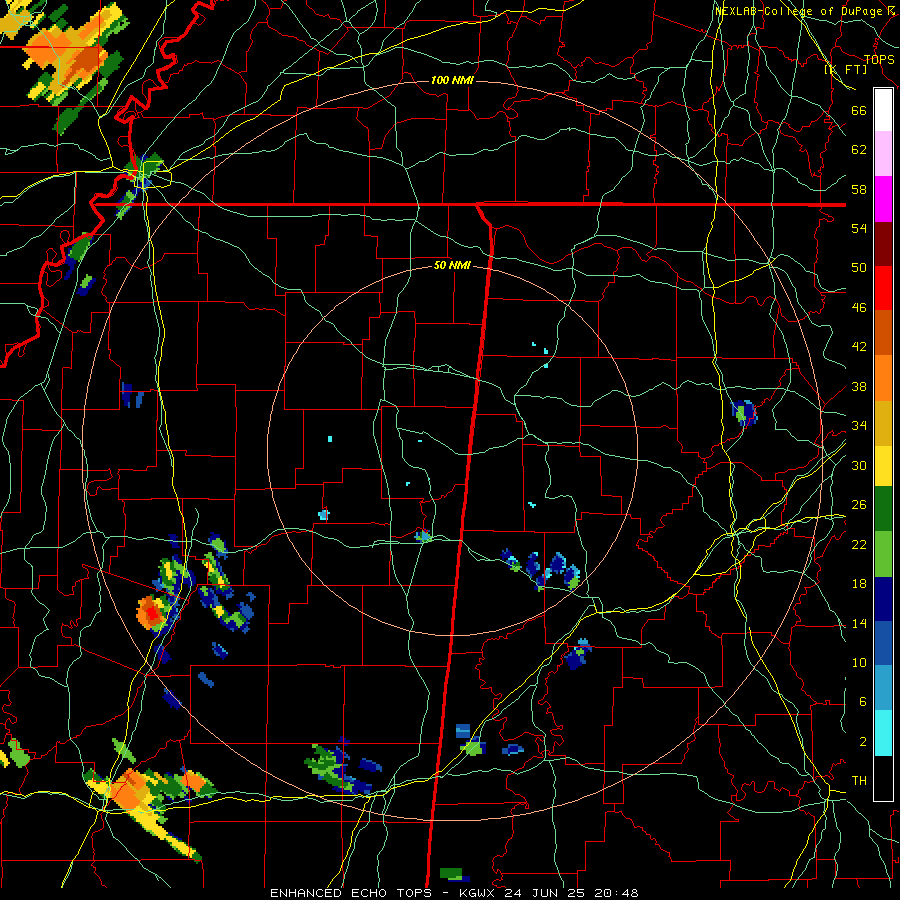Click the white swatch in the tops legend
Image resolution: width=900 pixels, height=900 pixels.
coord(883,110)
